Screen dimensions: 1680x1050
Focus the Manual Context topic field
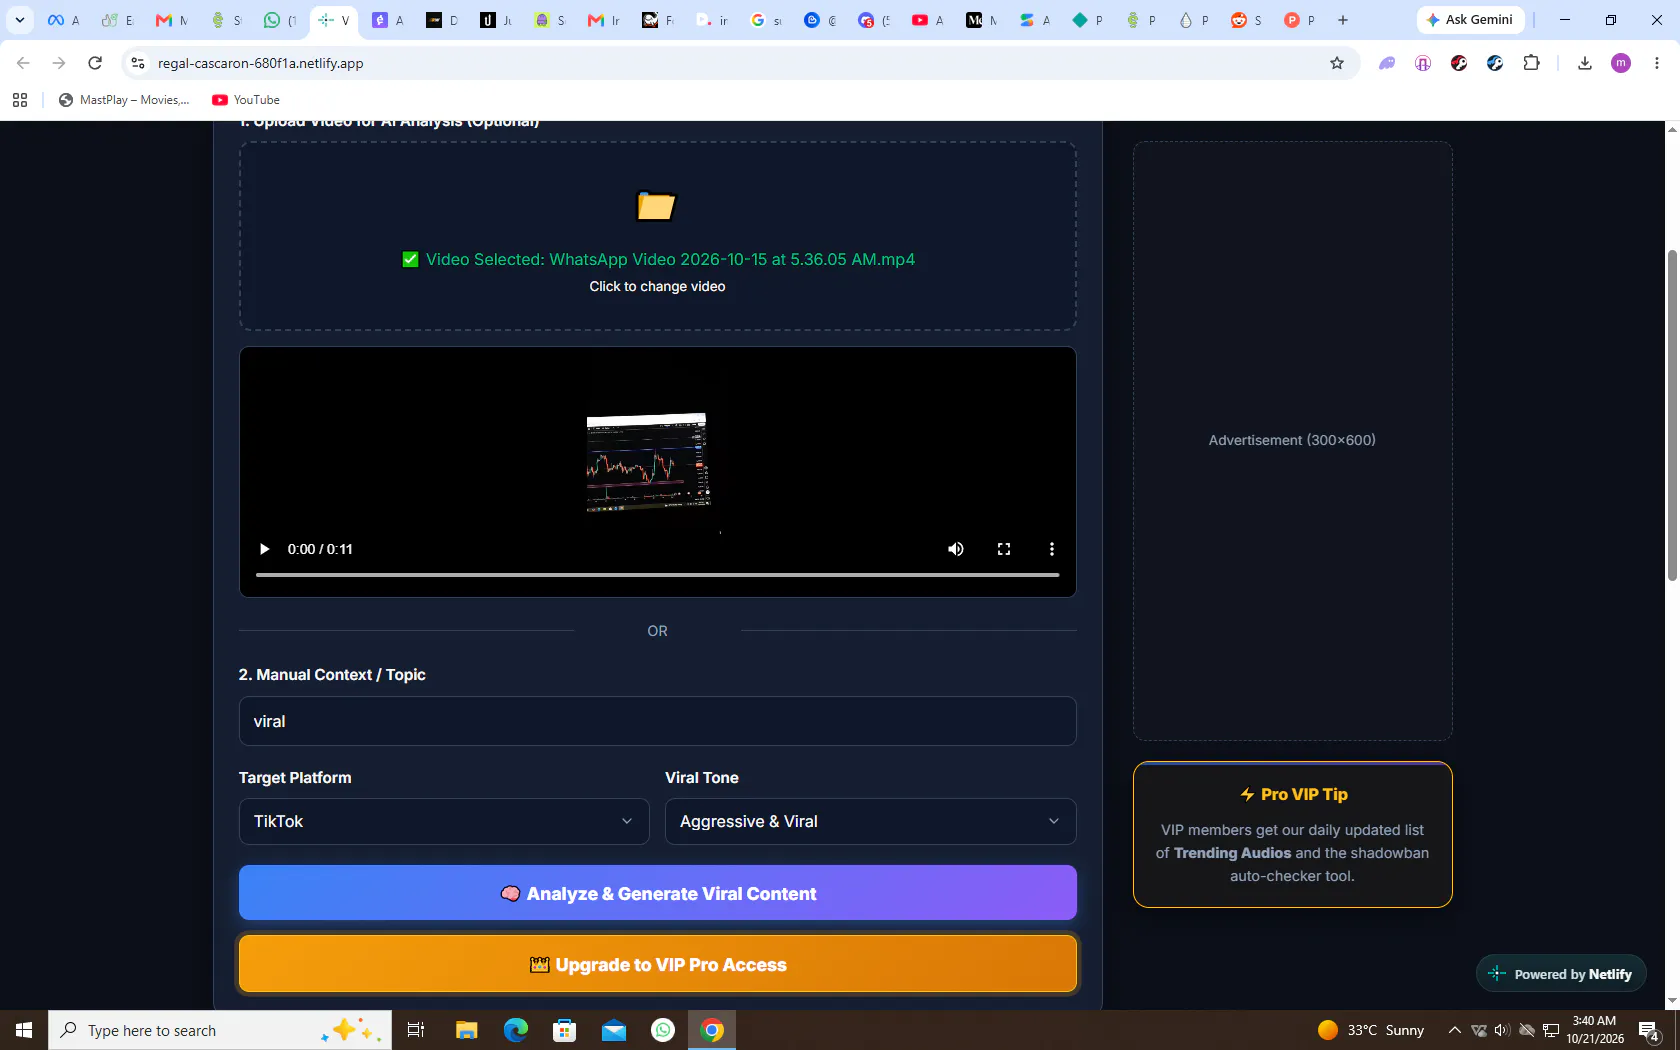657,721
